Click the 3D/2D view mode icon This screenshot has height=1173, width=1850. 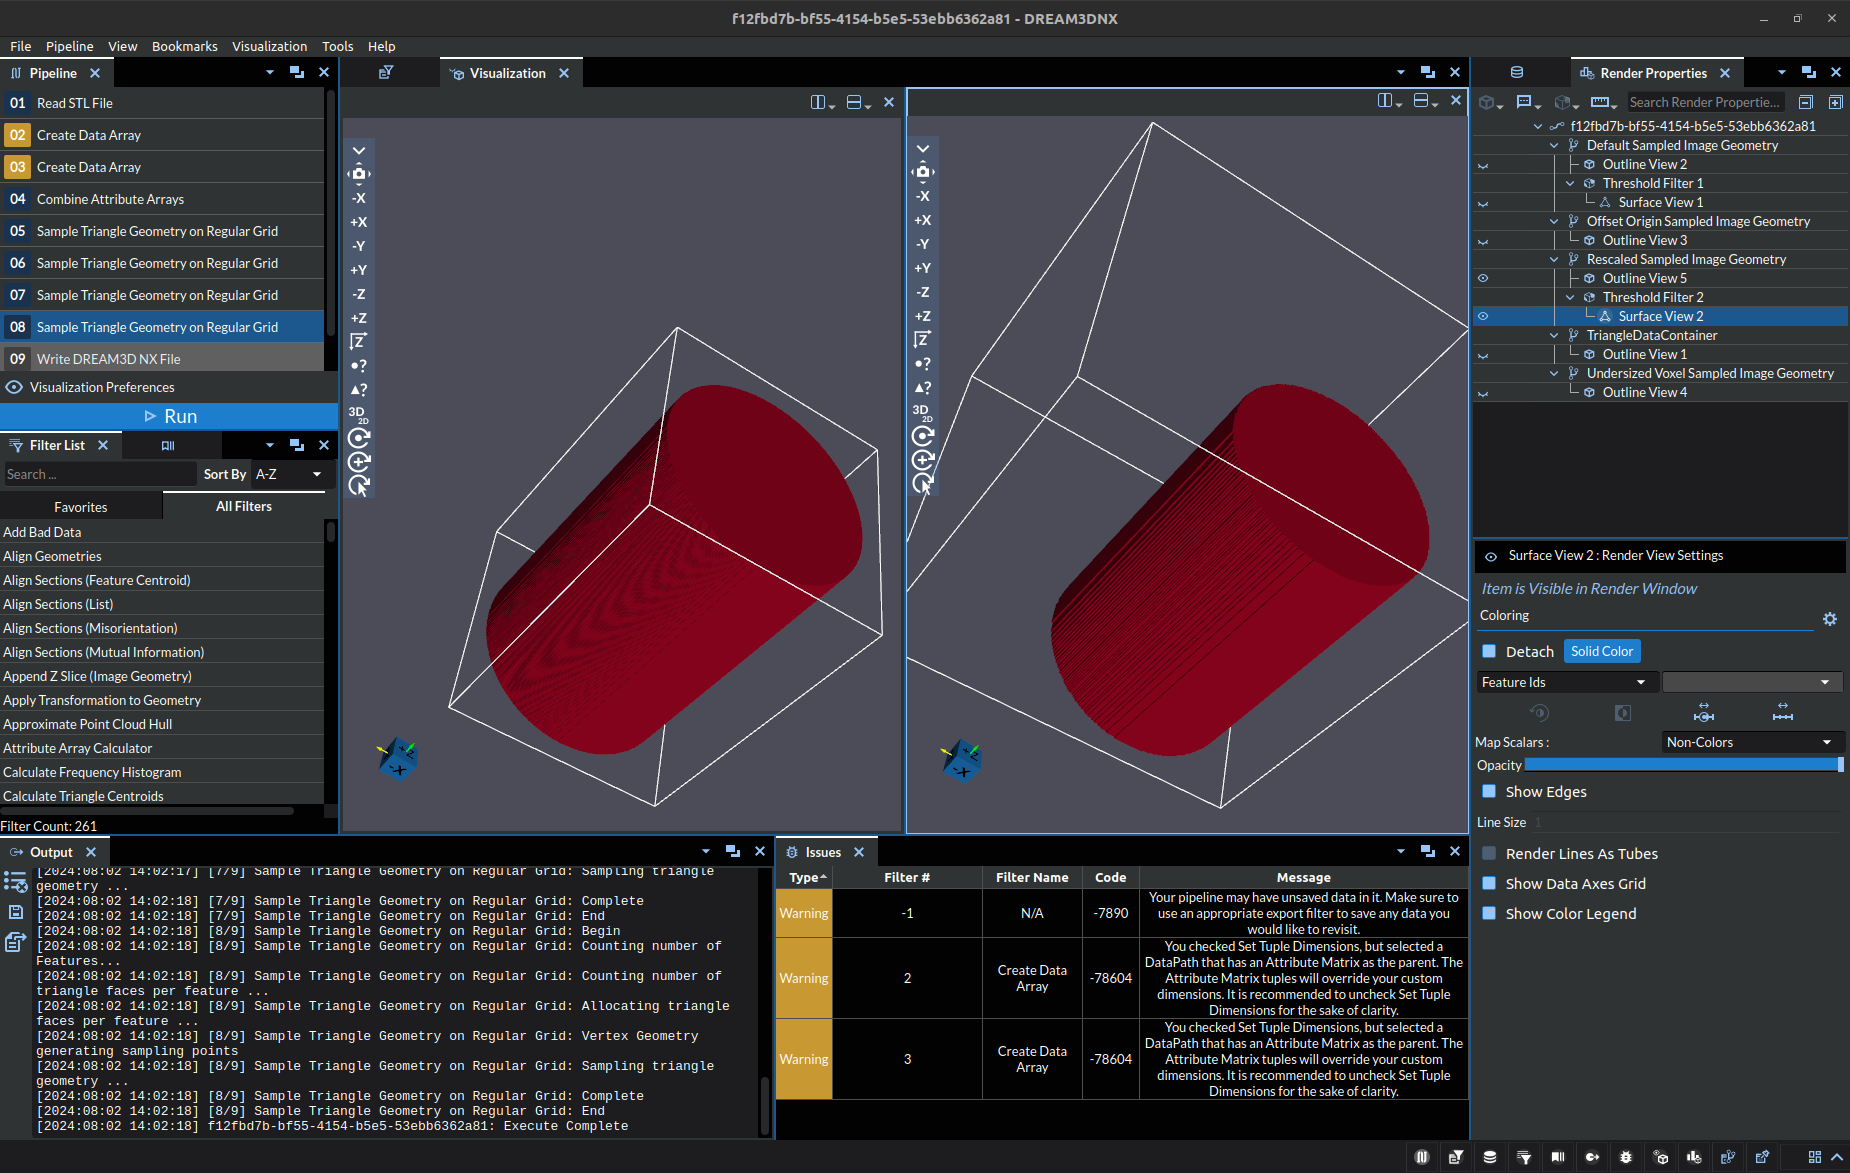tap(357, 412)
